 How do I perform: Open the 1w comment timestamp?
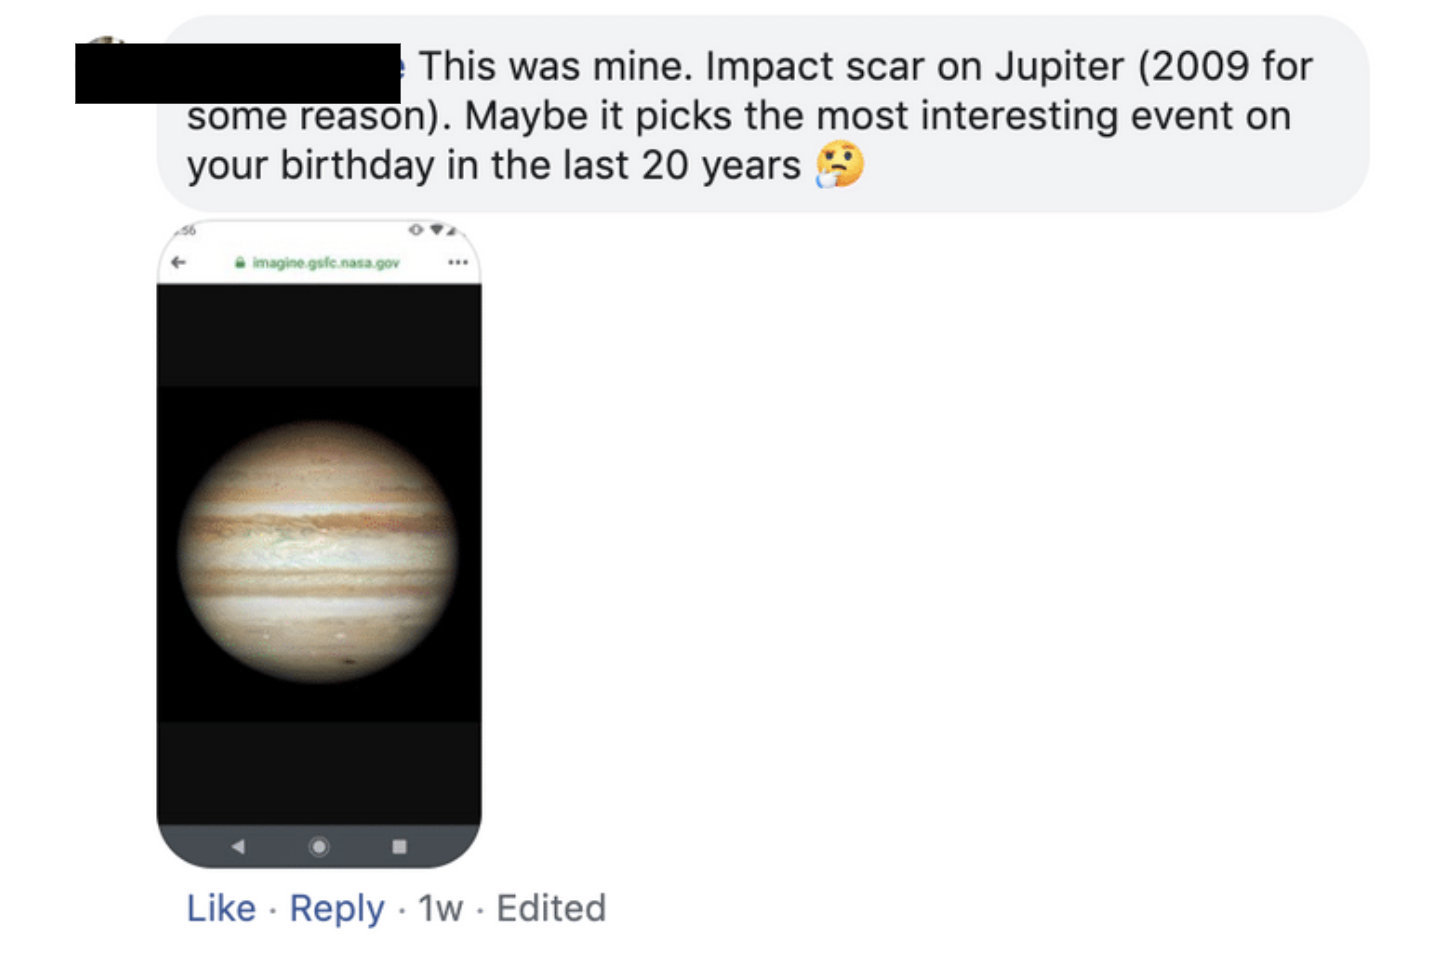point(440,908)
